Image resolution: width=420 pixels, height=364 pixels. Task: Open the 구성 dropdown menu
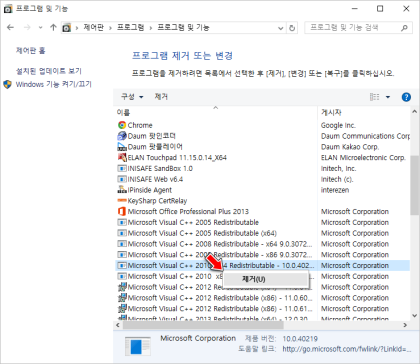click(x=132, y=97)
